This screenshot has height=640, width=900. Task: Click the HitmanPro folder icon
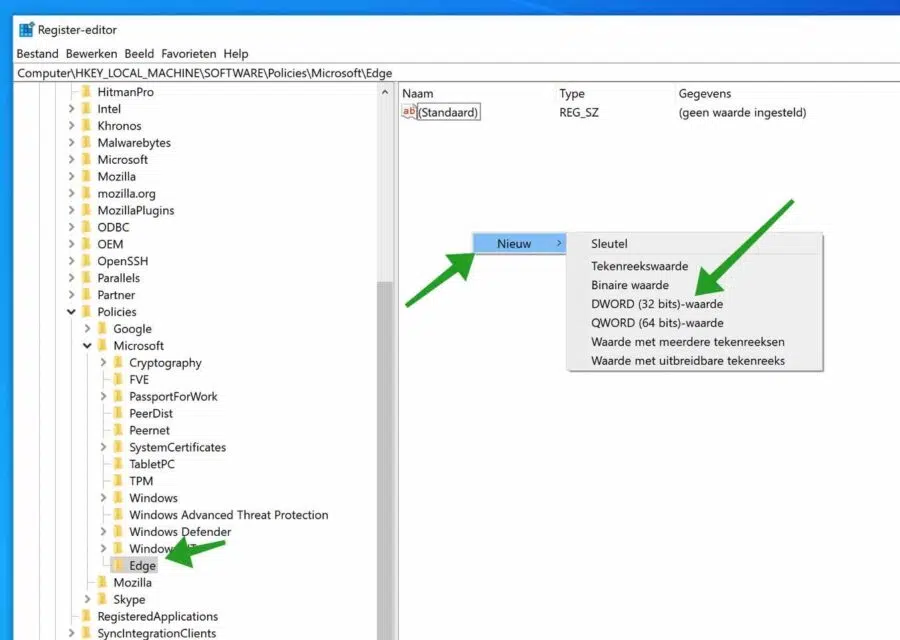(x=87, y=92)
